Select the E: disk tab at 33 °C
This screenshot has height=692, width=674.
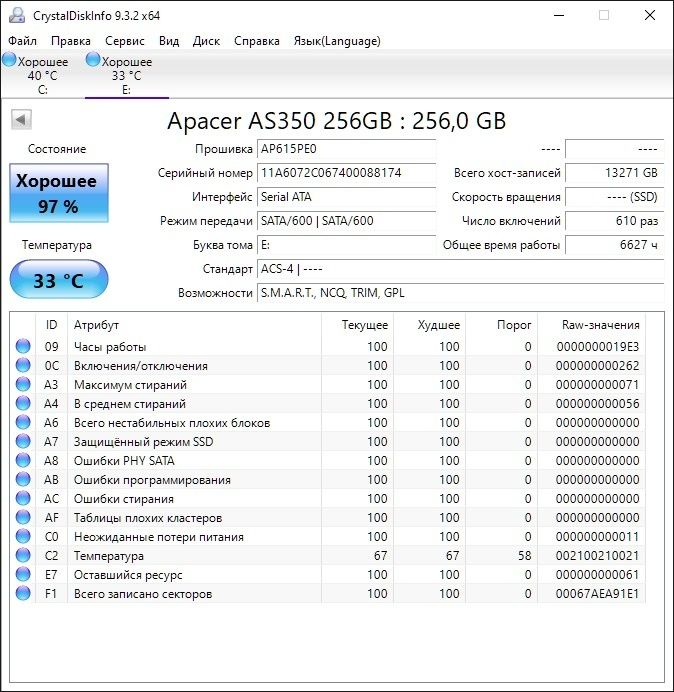coord(127,75)
